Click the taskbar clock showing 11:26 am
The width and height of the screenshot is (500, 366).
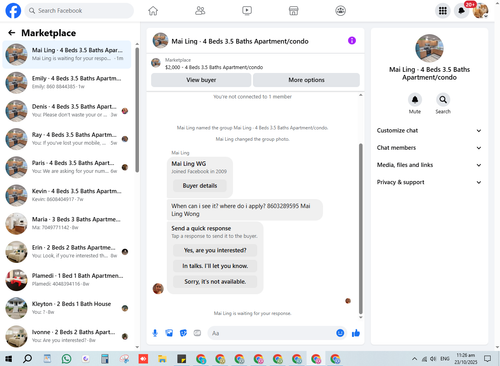click(x=466, y=359)
